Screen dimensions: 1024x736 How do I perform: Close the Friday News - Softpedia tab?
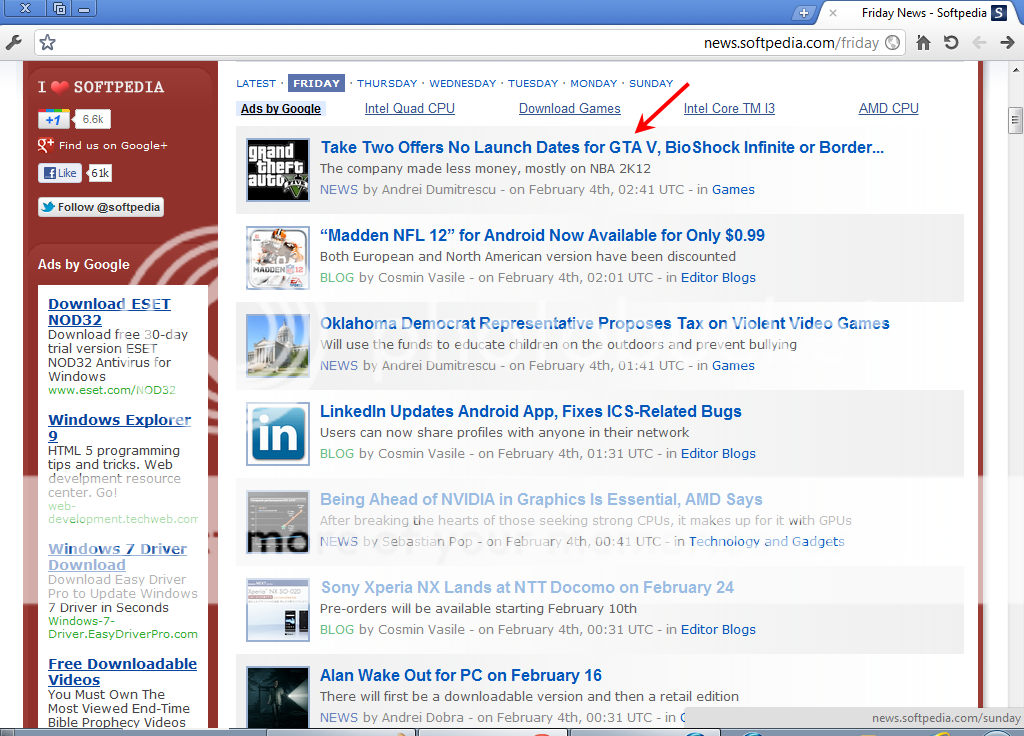[833, 13]
